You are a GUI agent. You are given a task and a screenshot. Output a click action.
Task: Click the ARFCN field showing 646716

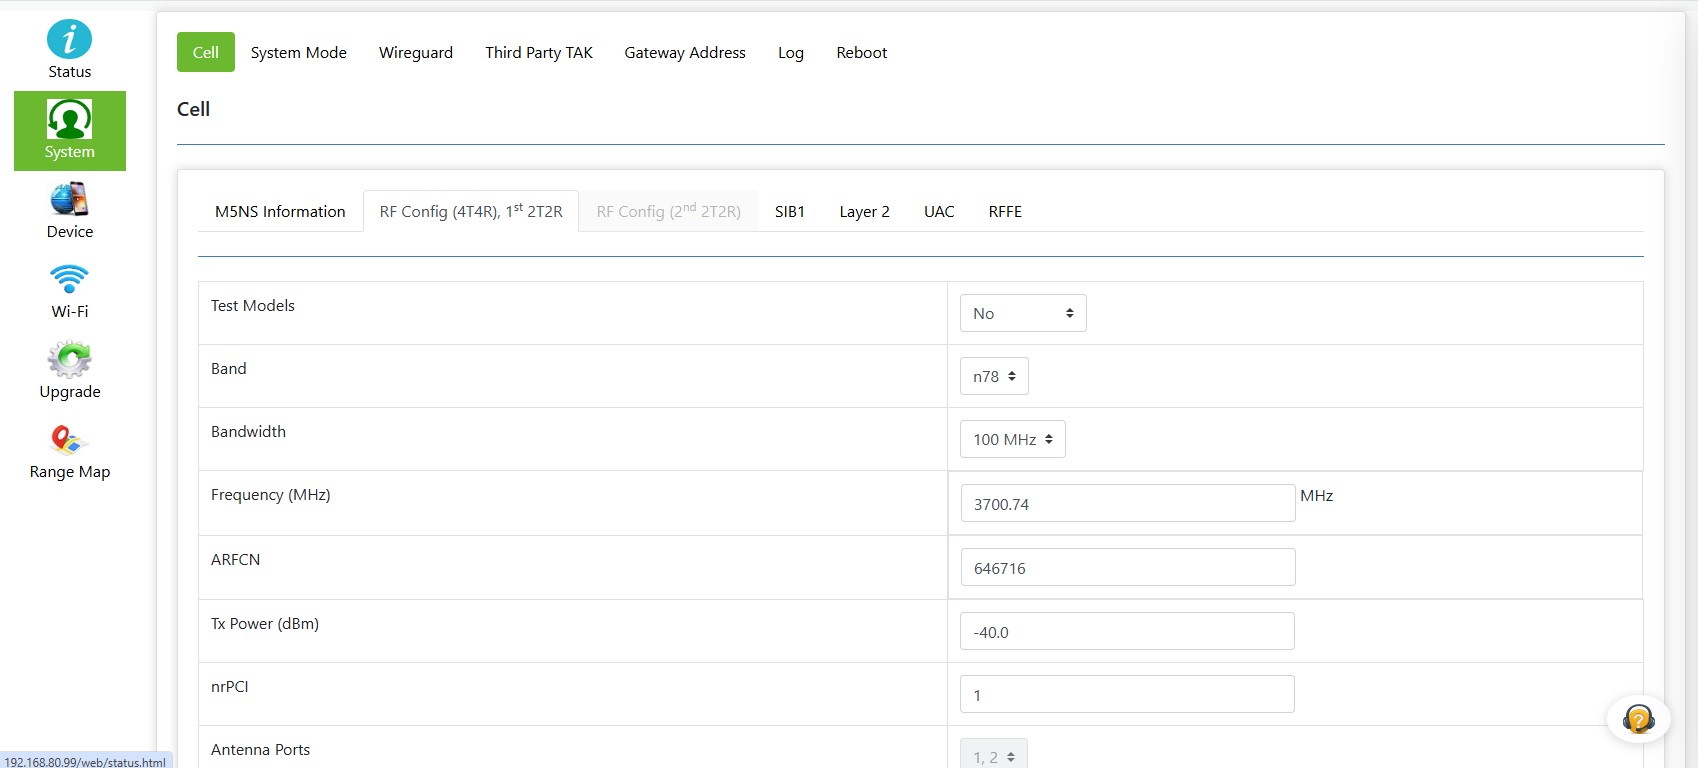pos(1128,567)
